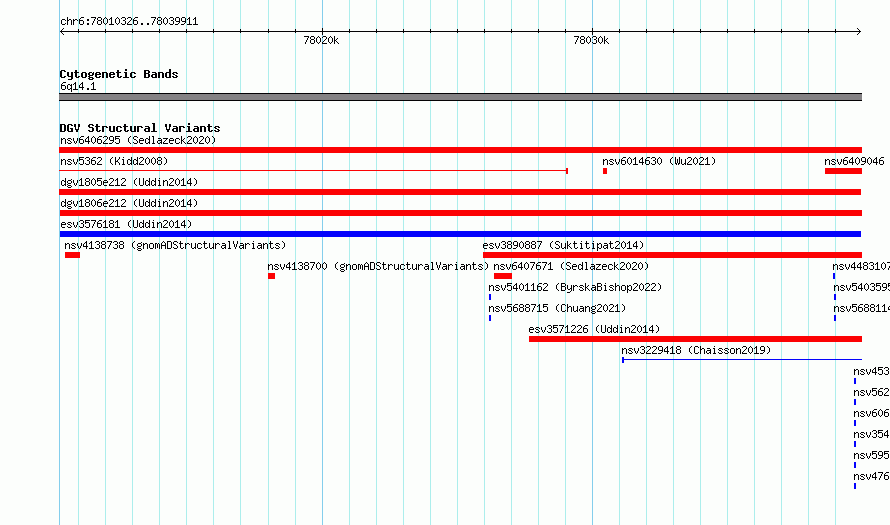The height and width of the screenshot is (525, 890).
Task: Click the nsv5688715 (Chuang2021) label
Action: point(557,308)
